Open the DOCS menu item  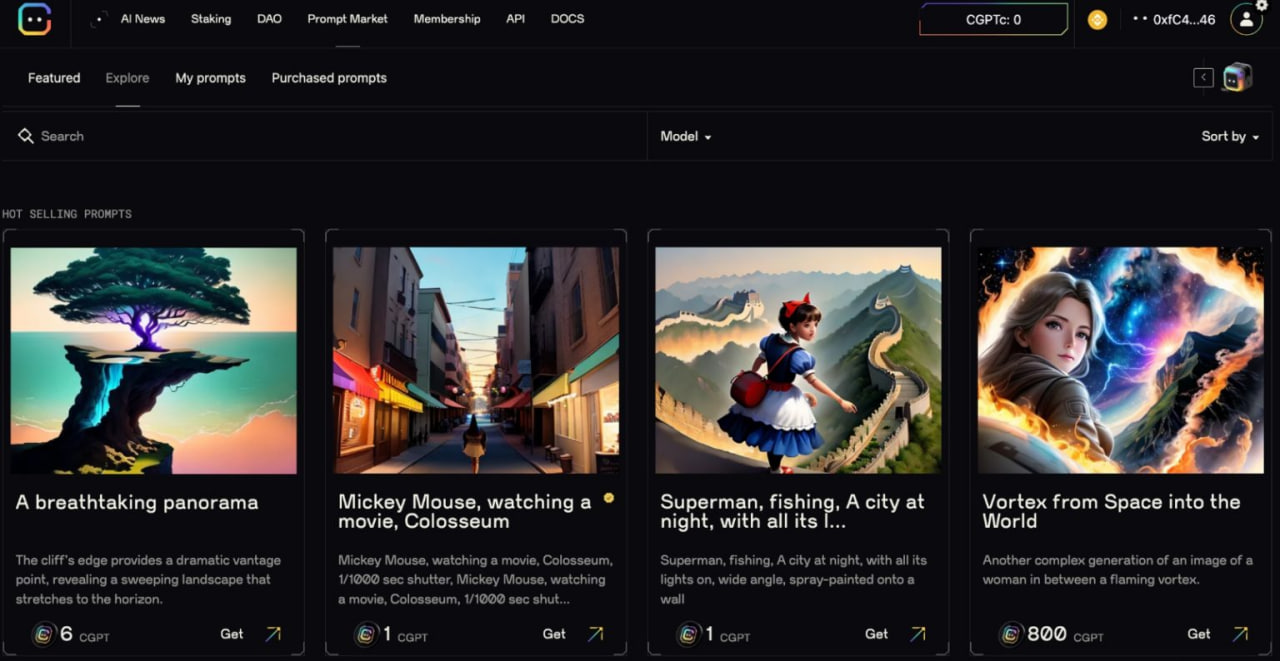(567, 19)
